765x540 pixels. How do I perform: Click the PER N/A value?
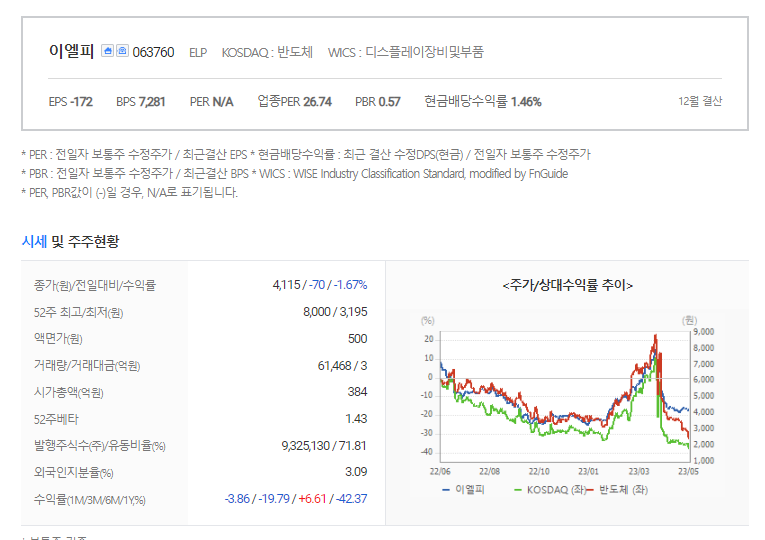tap(211, 101)
